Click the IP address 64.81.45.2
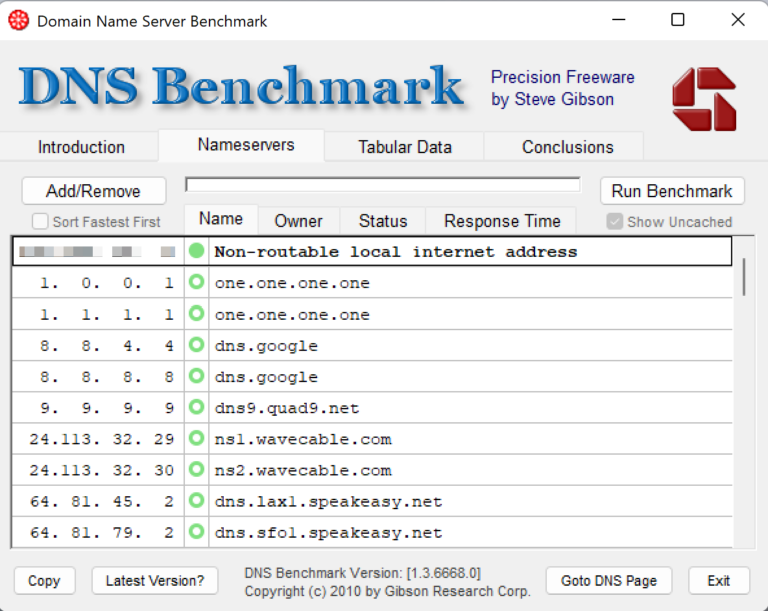 click(101, 501)
